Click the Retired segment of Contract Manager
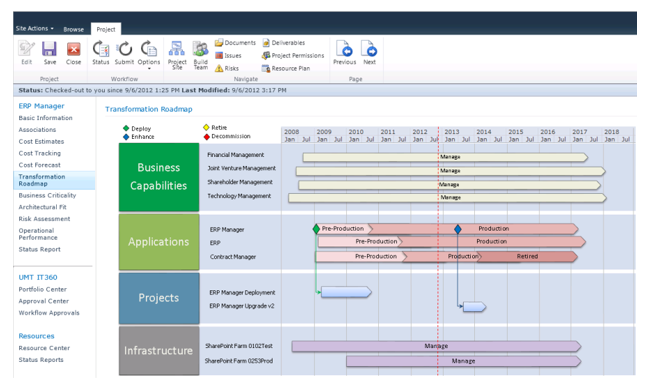The height and width of the screenshot is (390, 651). pos(527,257)
